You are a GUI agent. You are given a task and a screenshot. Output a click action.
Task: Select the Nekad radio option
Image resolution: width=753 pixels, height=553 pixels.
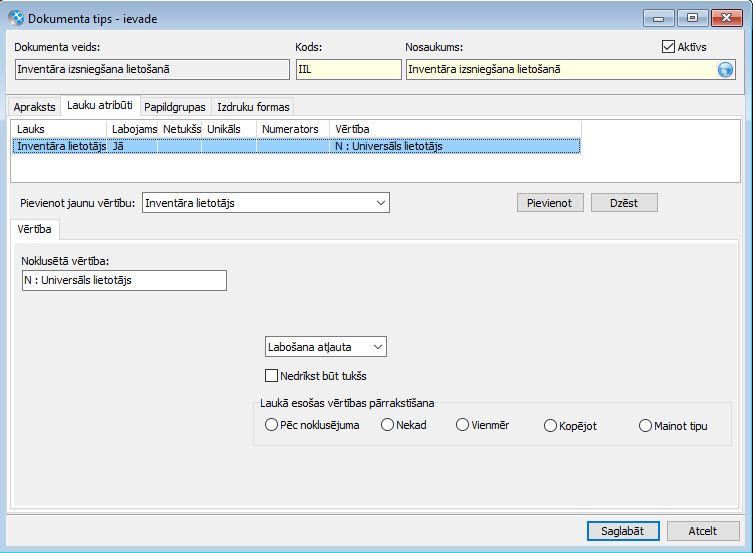click(387, 425)
